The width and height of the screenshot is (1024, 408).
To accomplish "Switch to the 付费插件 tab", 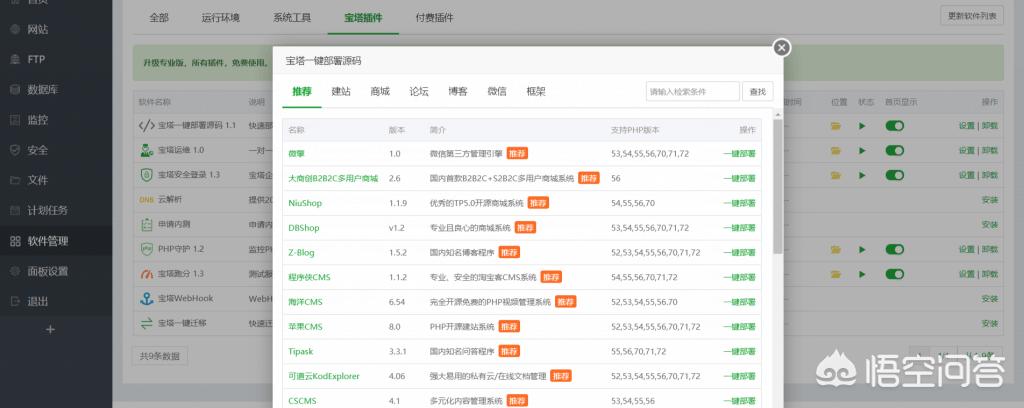I will tap(434, 18).
